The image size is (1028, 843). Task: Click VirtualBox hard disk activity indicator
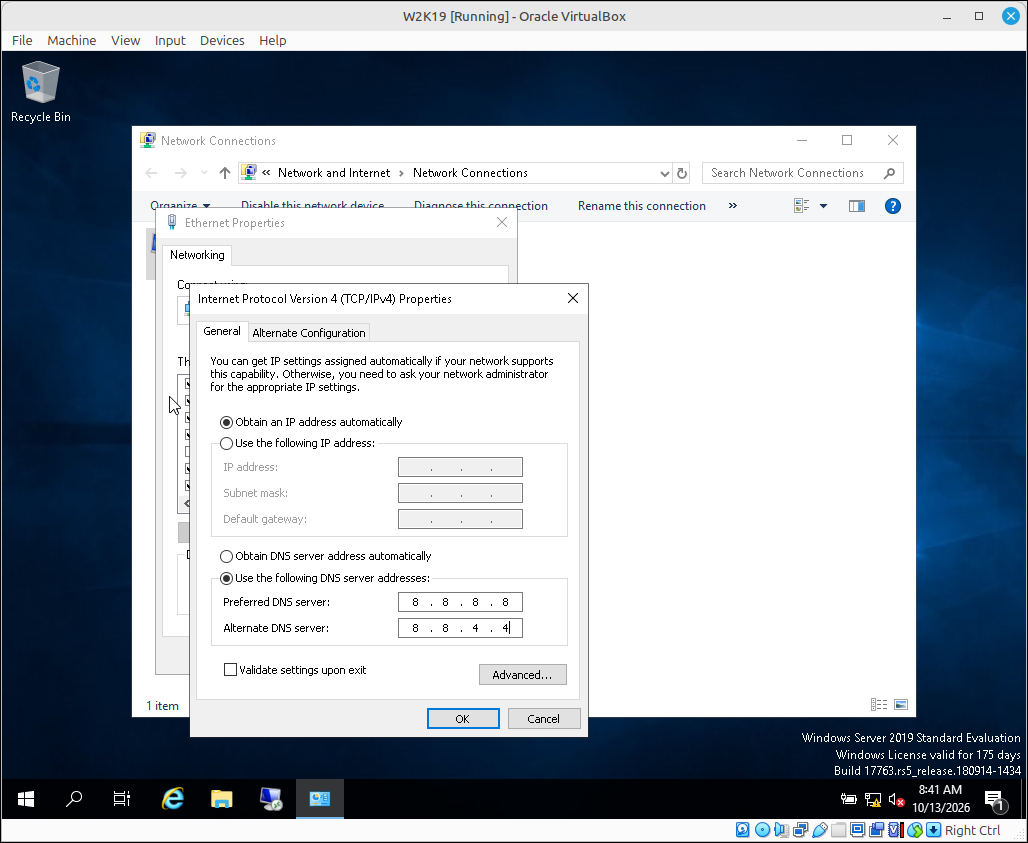[742, 830]
